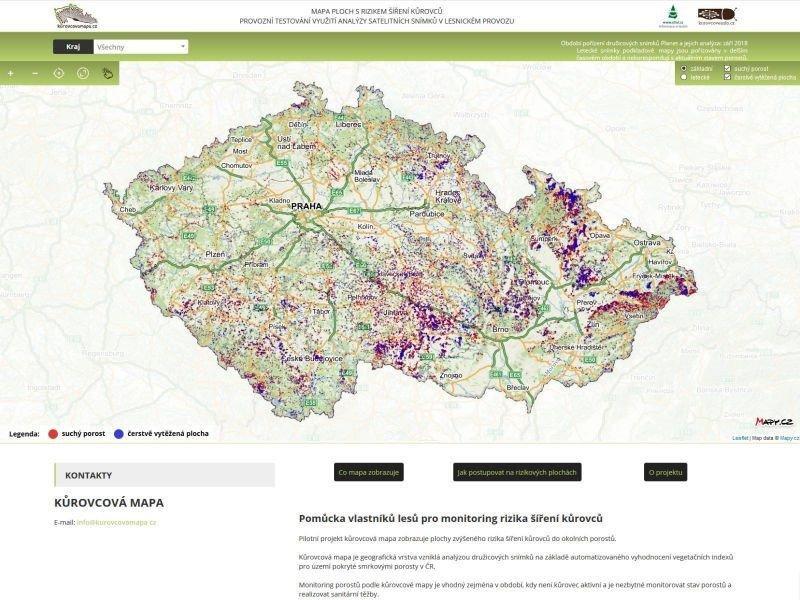Click the reset map extent icon
This screenshot has width=800, height=600.
pyautogui.click(x=82, y=73)
